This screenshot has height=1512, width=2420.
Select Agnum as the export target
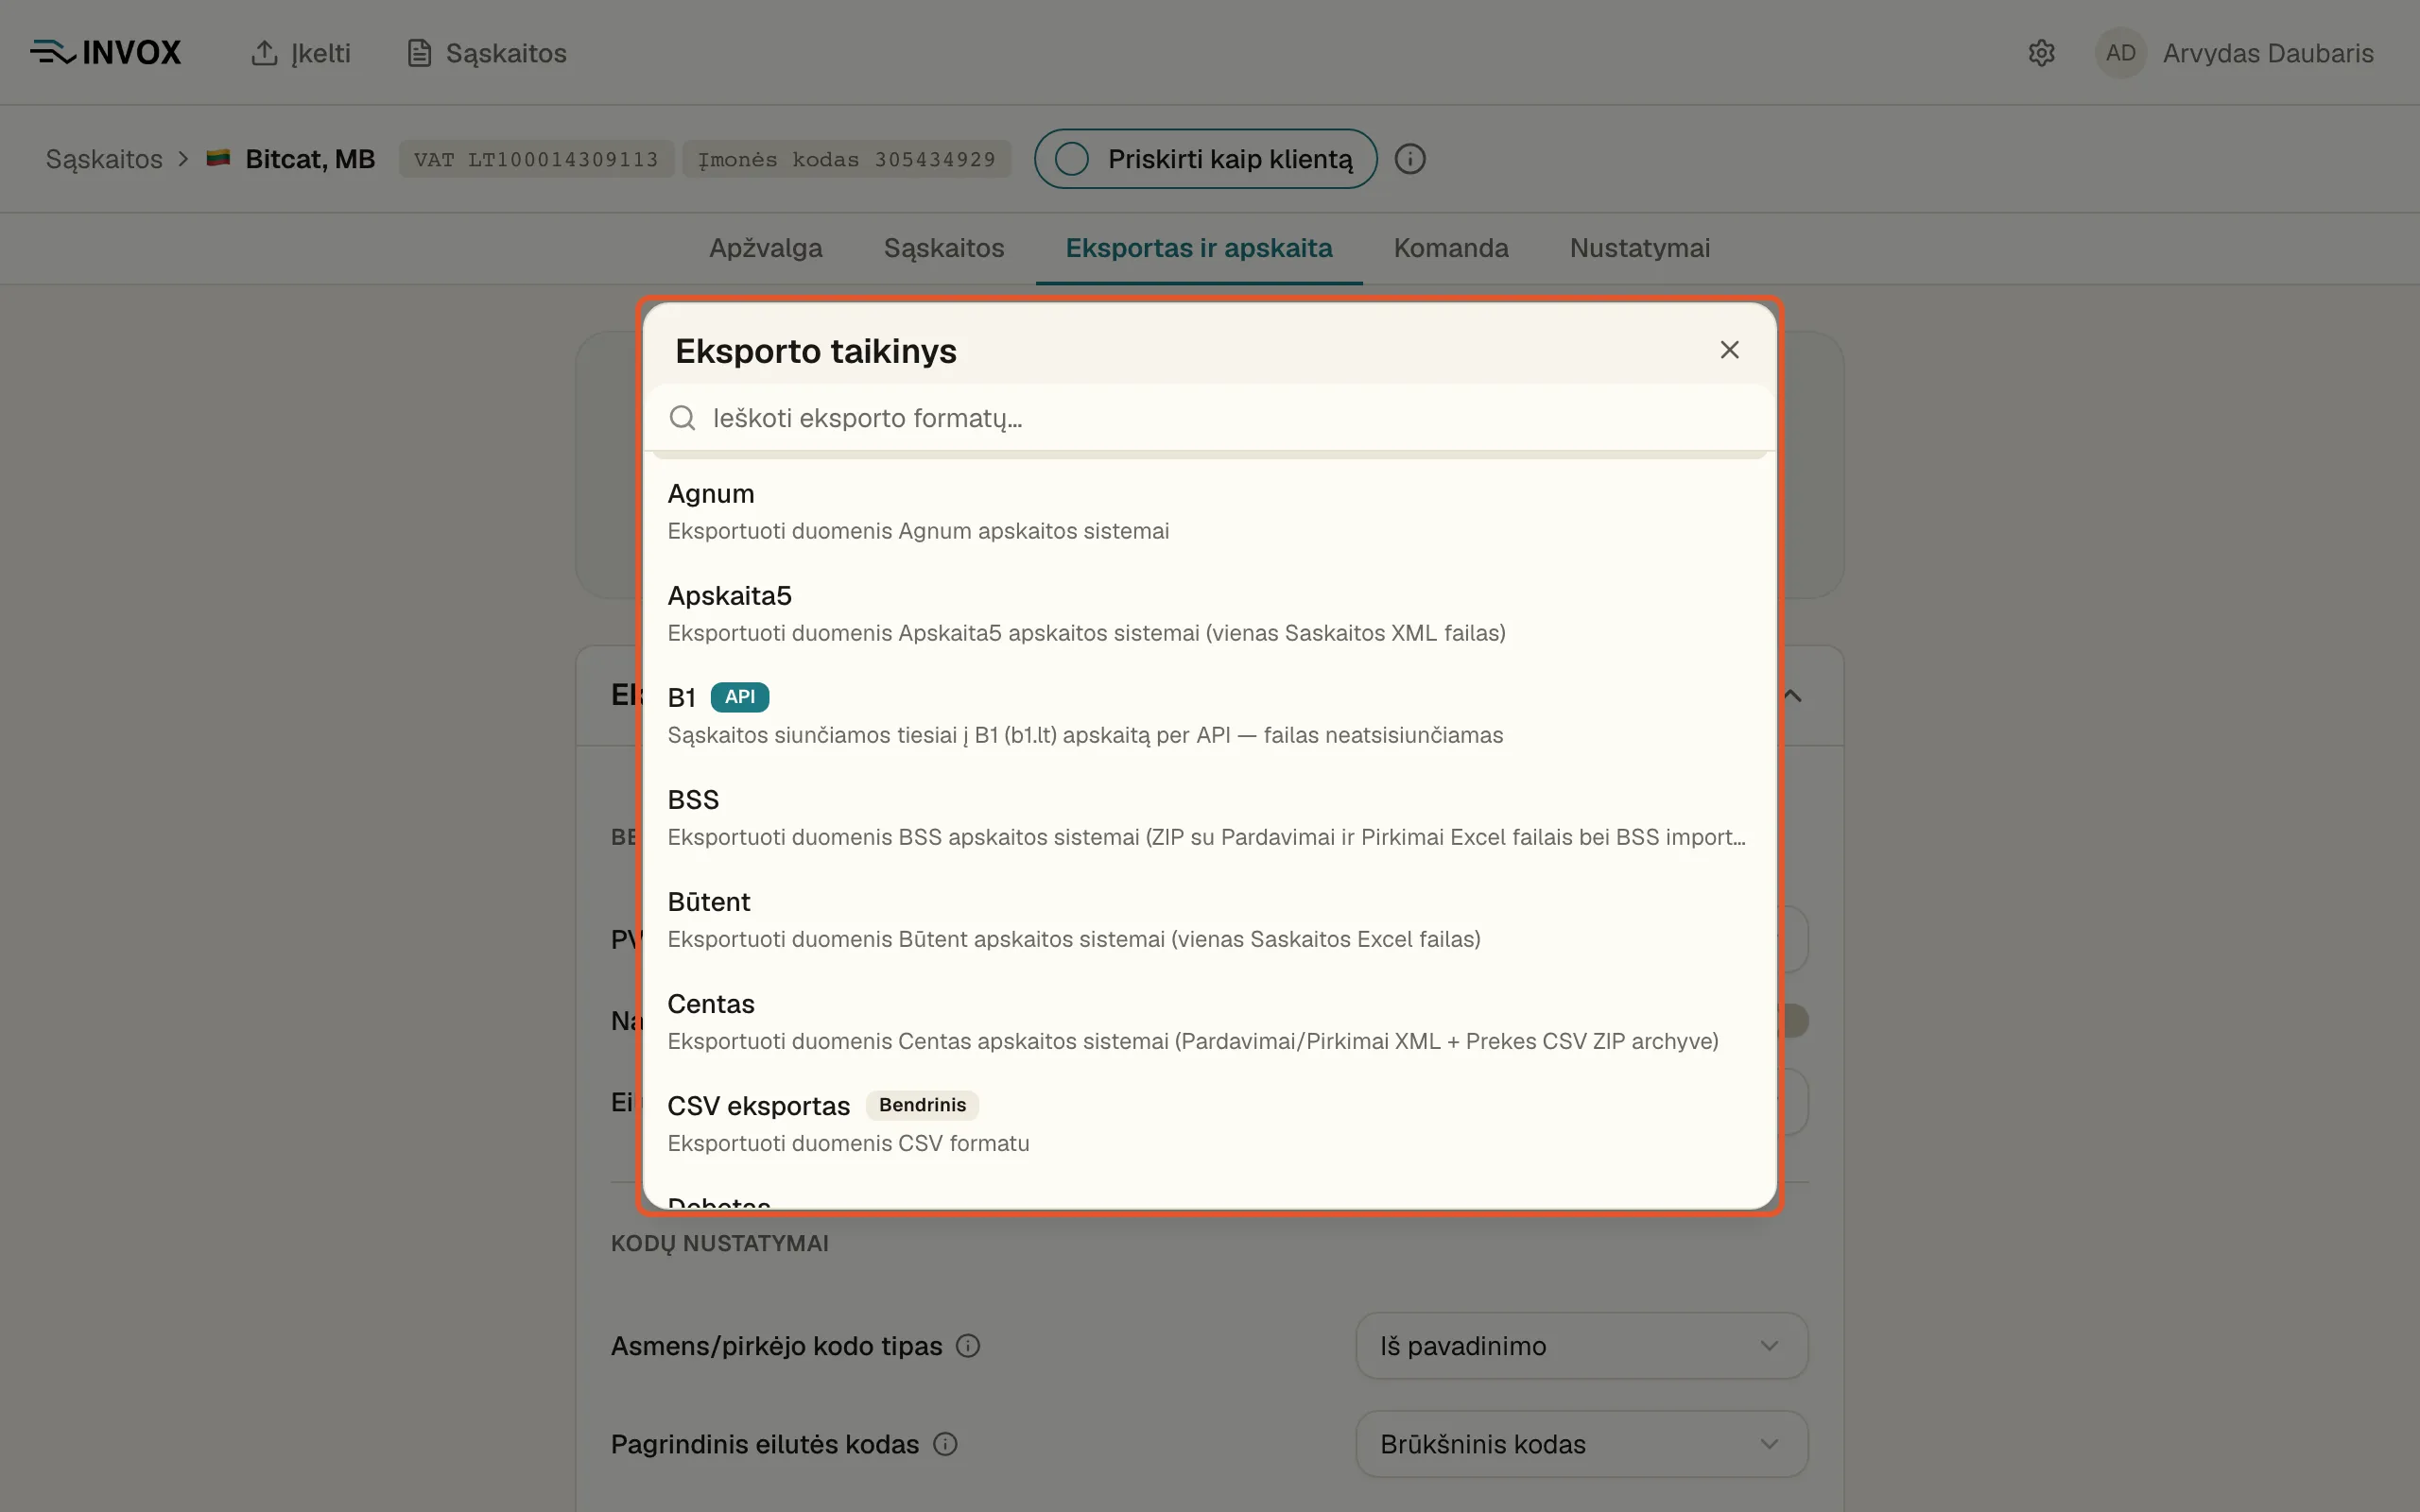[1209, 512]
